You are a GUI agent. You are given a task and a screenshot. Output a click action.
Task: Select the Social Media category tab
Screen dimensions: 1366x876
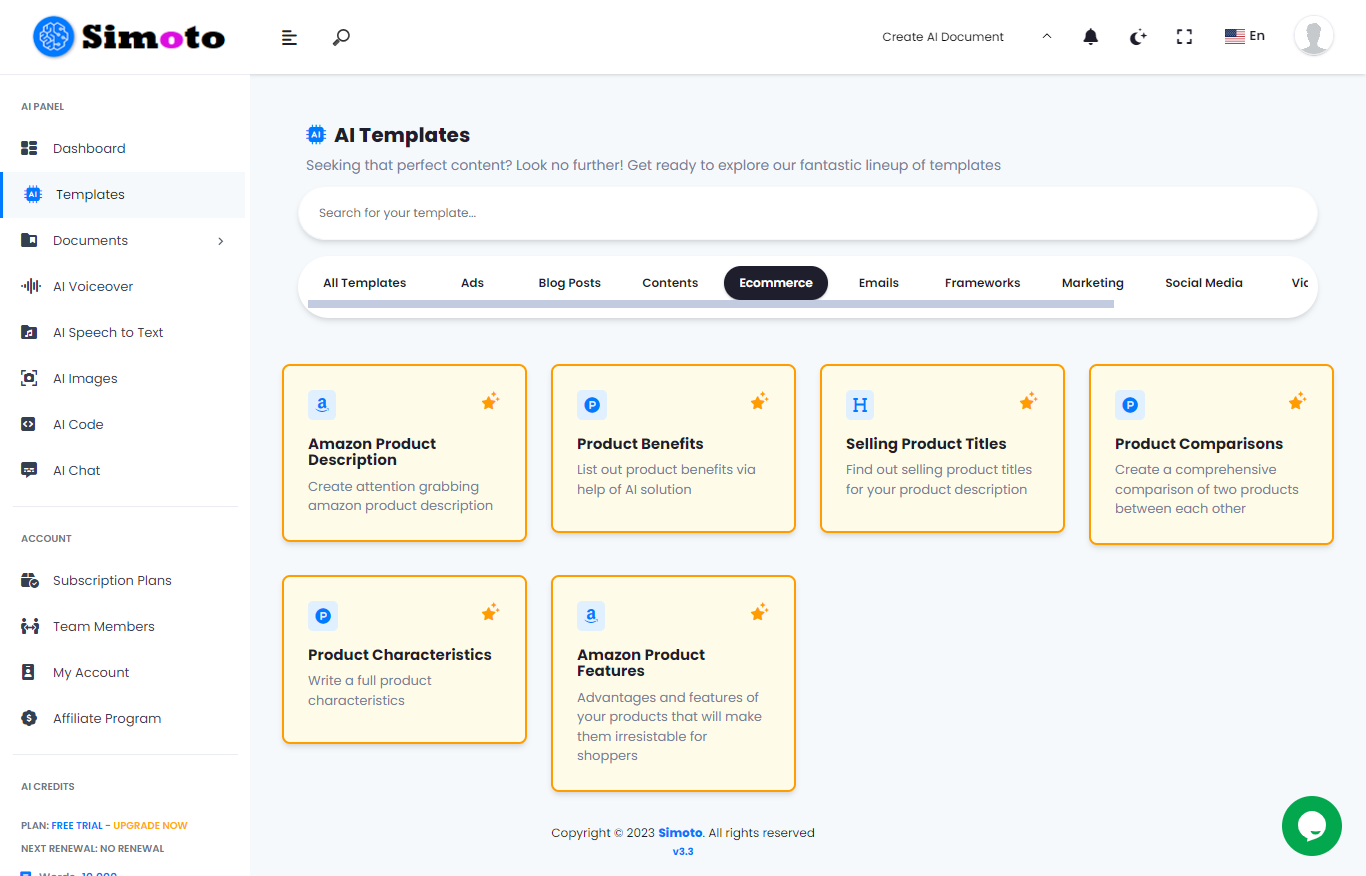tap(1204, 283)
